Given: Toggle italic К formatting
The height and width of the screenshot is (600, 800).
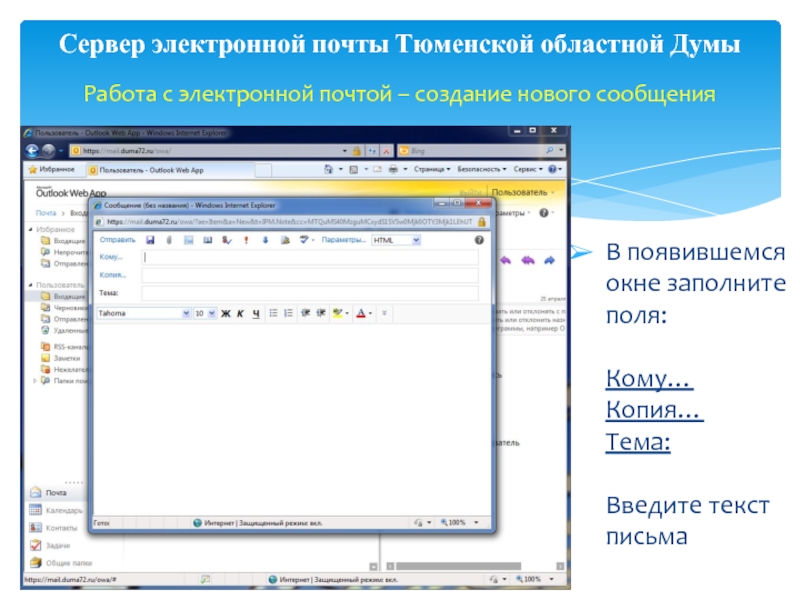Looking at the screenshot, I should (x=240, y=314).
